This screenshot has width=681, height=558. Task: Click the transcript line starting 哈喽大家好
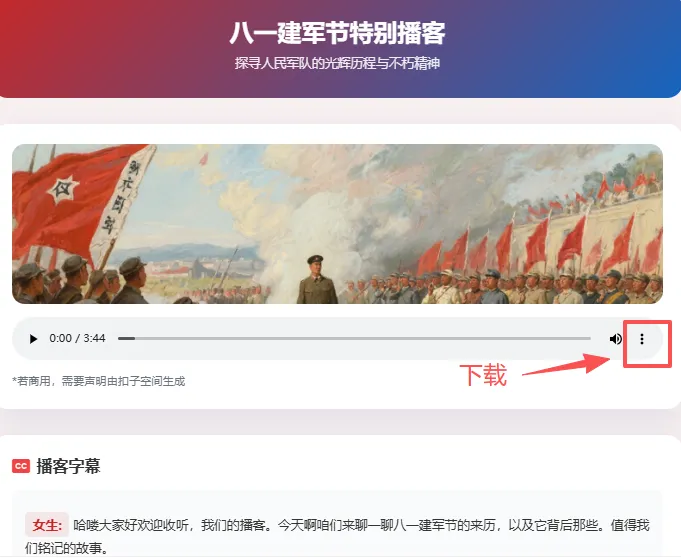(x=337, y=536)
